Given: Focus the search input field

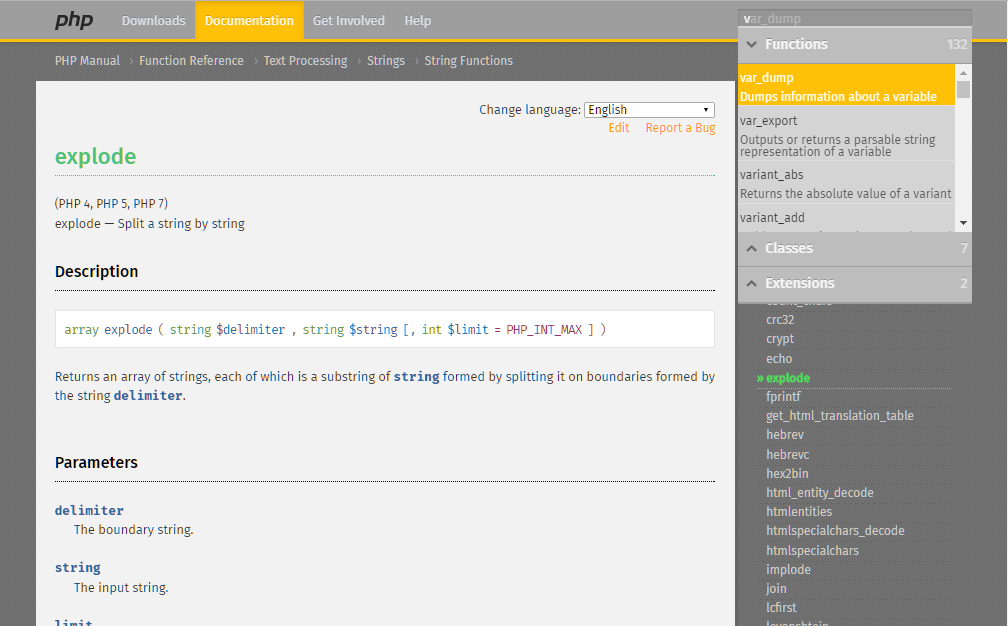Looking at the screenshot, I should [855, 19].
